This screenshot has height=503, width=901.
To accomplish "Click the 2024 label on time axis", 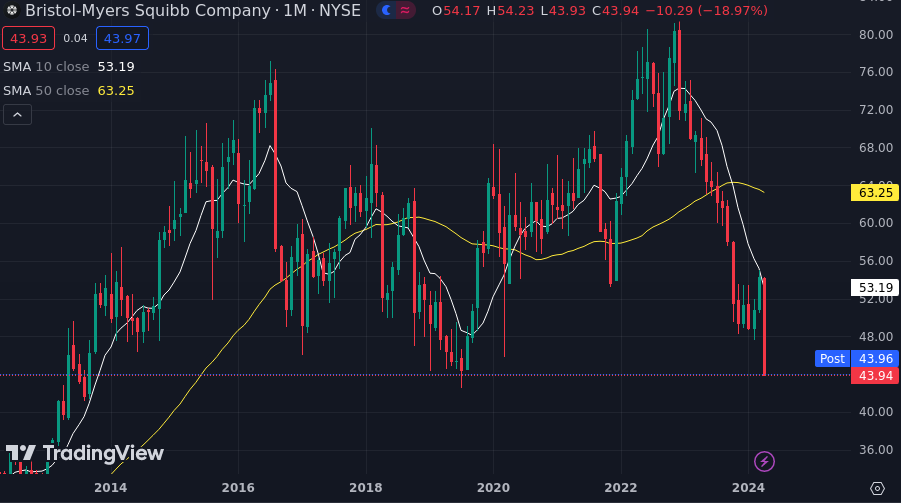I will [748, 488].
